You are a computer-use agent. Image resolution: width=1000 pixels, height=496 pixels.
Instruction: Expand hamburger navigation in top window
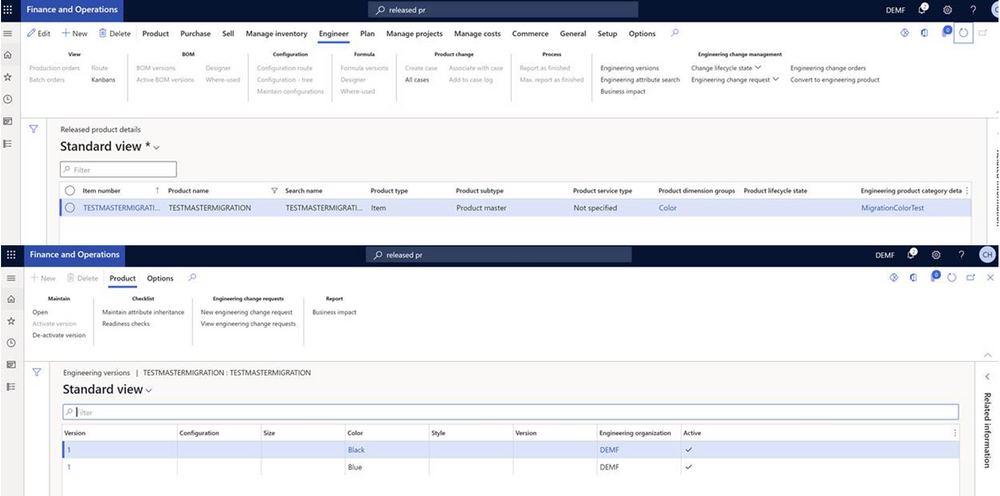point(8,33)
